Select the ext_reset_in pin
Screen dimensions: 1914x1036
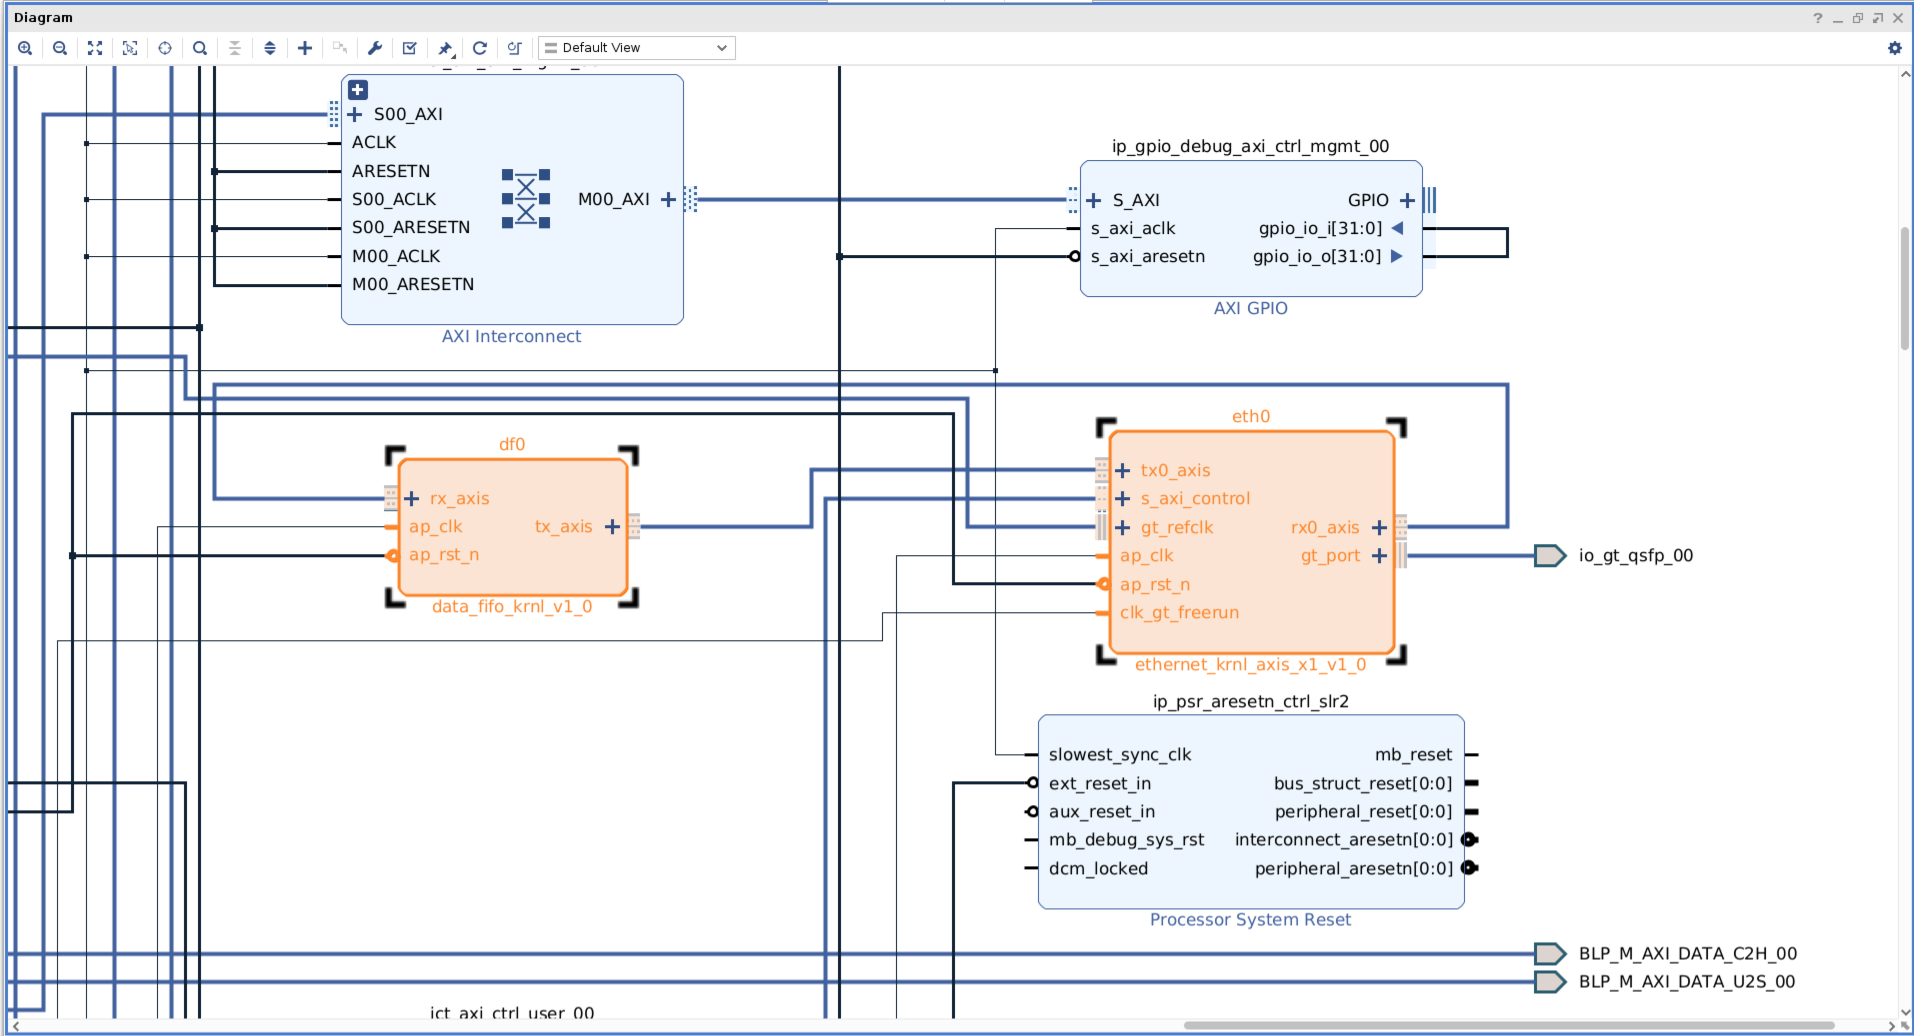tap(1100, 783)
